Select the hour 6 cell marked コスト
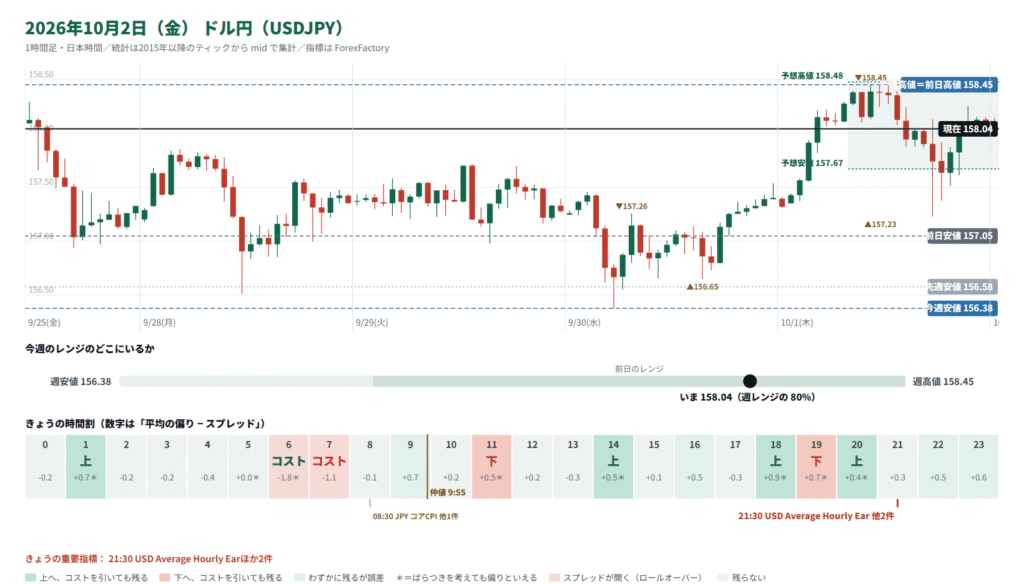The width and height of the screenshot is (1024, 584). (x=289, y=466)
